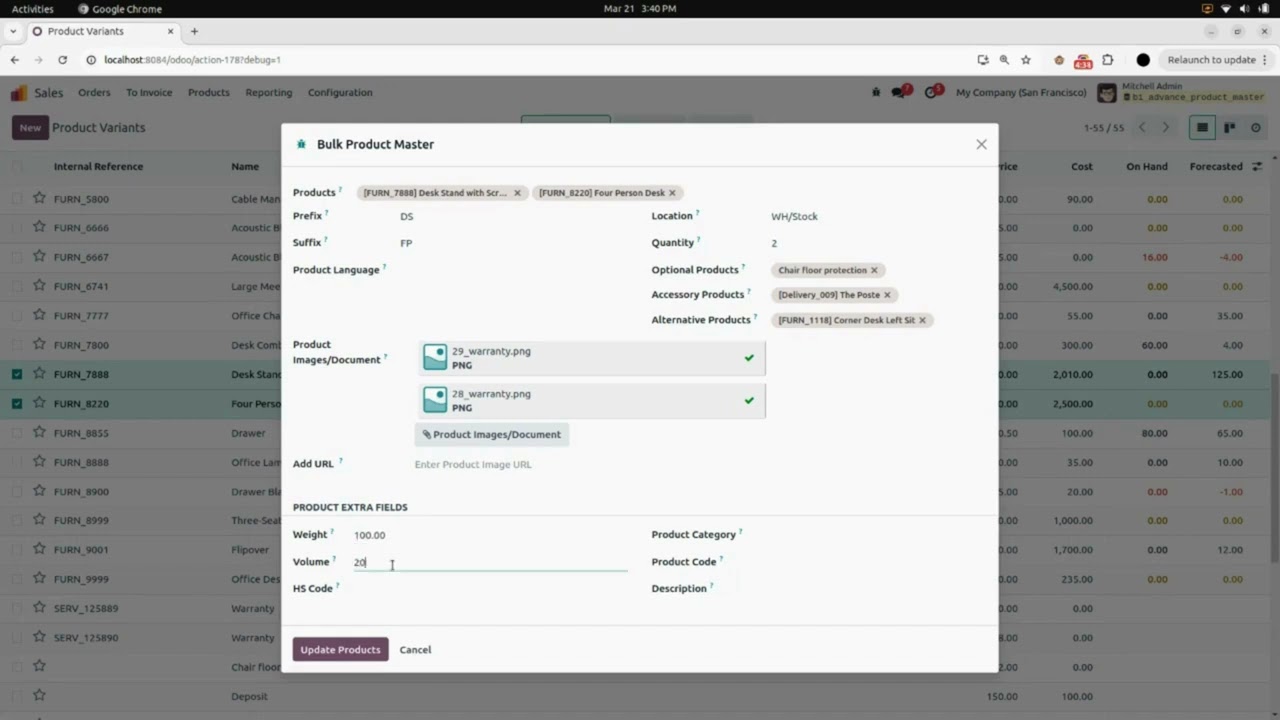Check the FURN_6666 row checkbox

17,228
